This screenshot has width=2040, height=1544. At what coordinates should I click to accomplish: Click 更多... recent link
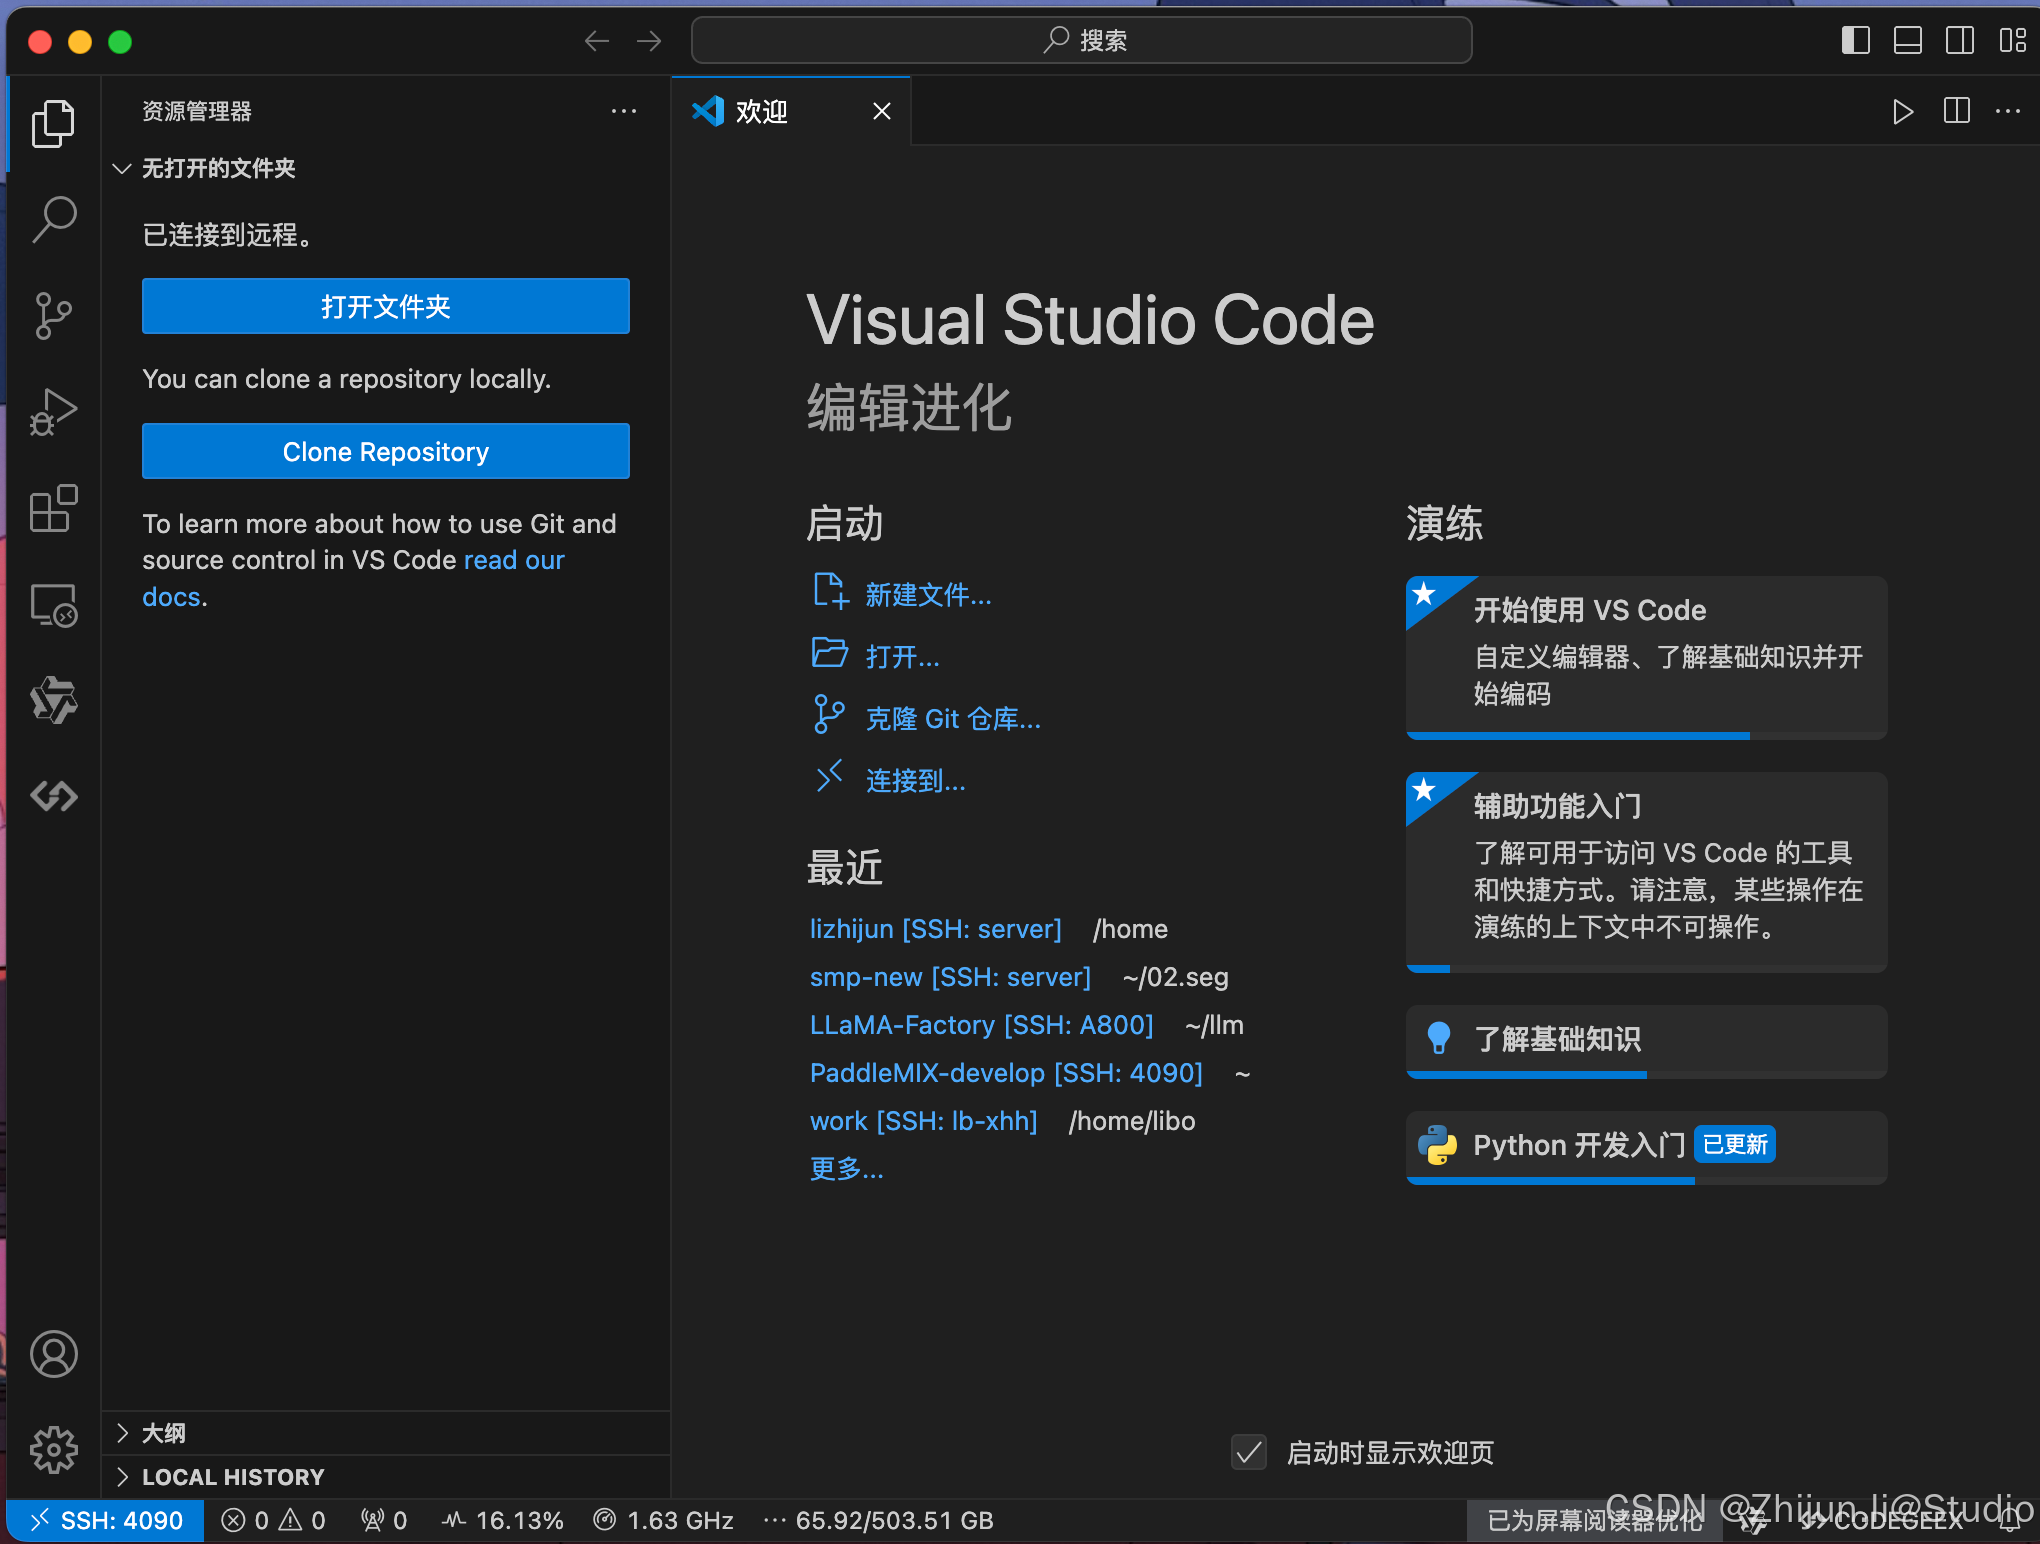pos(846,1168)
